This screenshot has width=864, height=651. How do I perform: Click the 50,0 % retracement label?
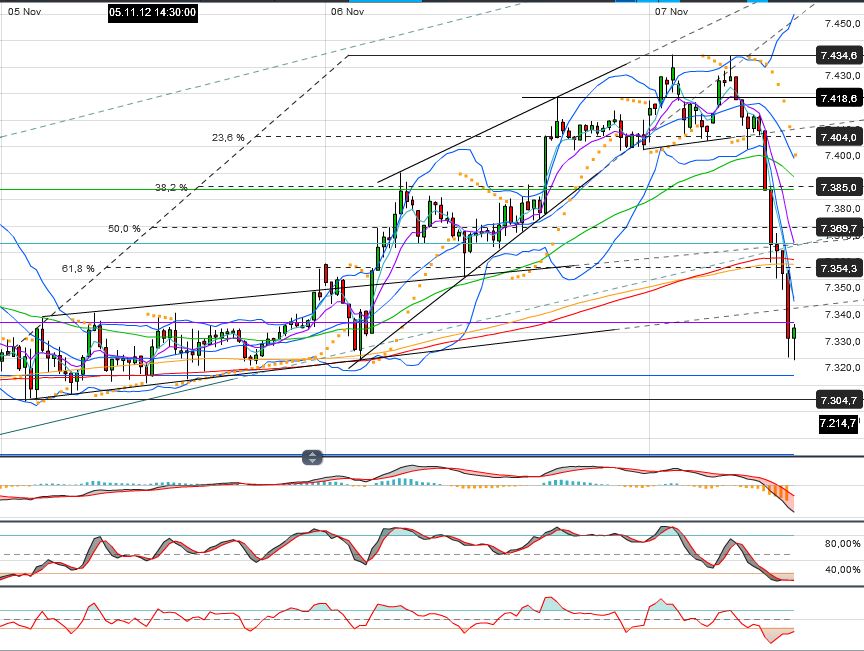(125, 228)
